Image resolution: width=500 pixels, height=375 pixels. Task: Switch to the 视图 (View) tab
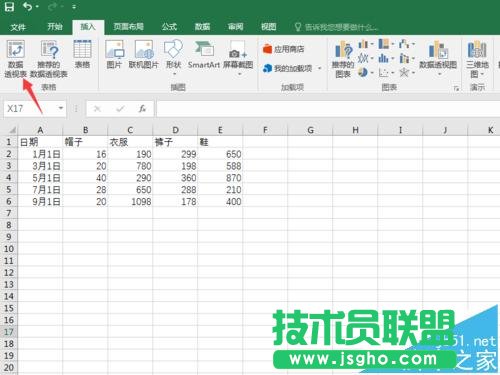tap(268, 27)
